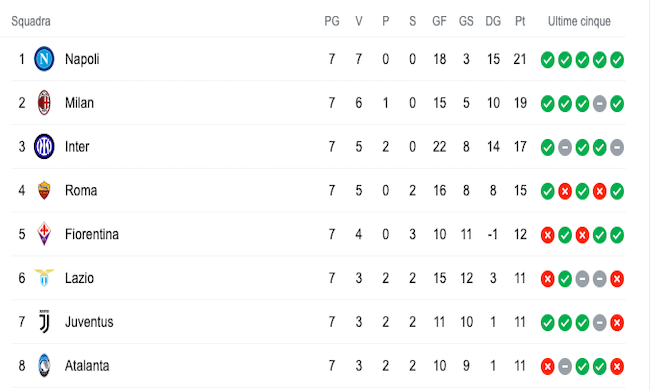Click the Roma club crest

pos(44,190)
